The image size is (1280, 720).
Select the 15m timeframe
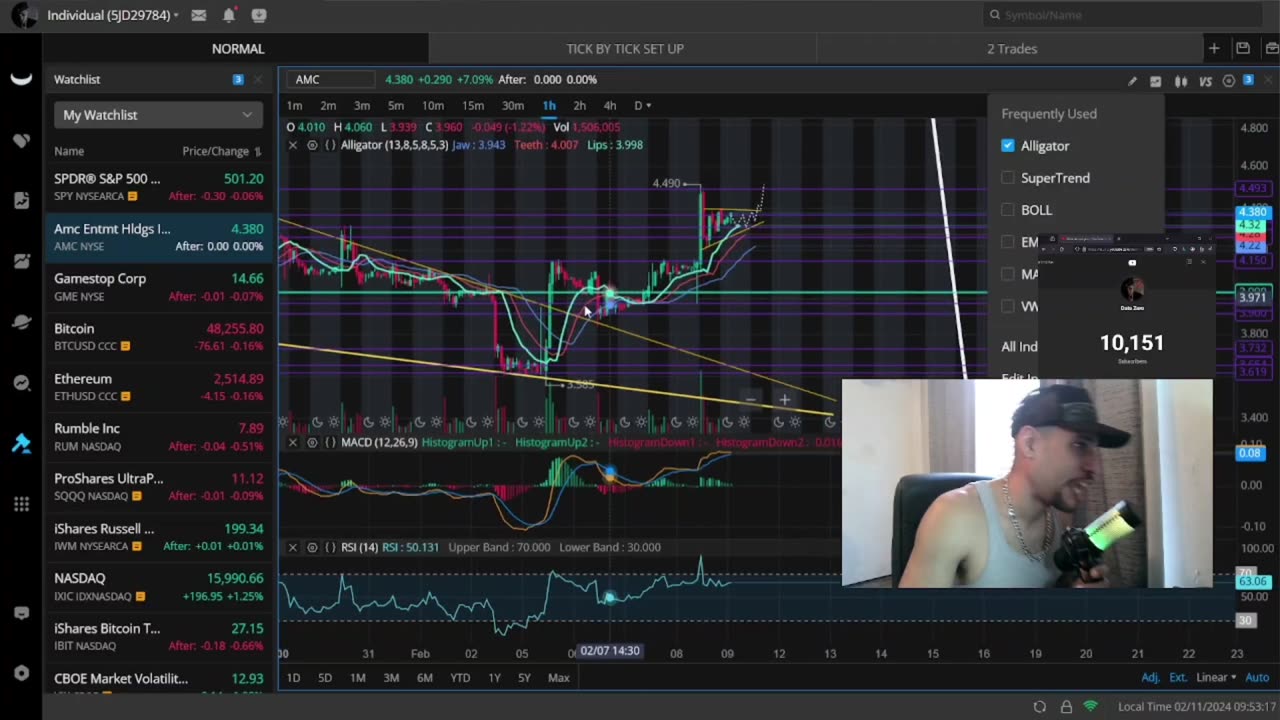[x=473, y=106]
